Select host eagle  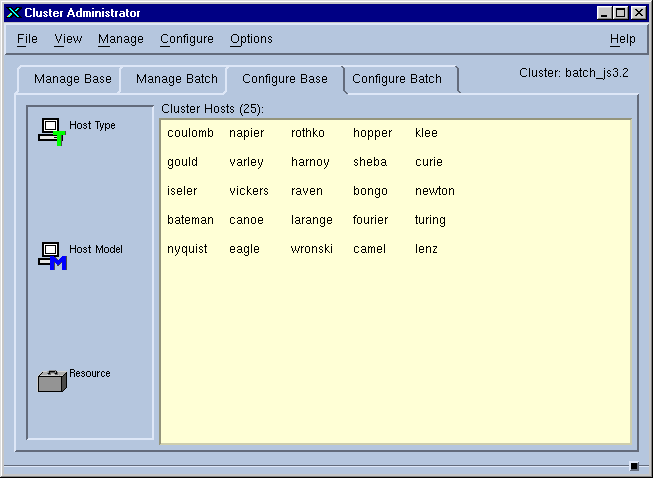point(244,249)
